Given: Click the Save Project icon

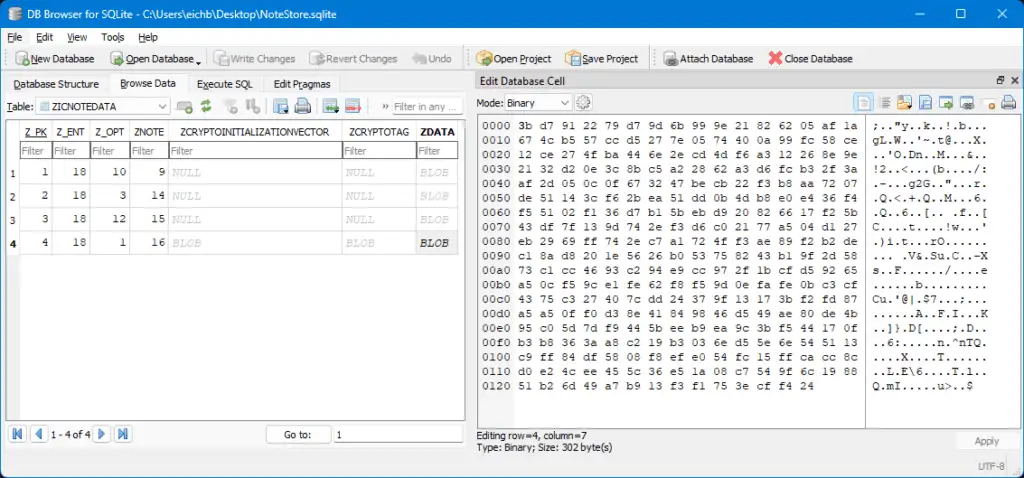Looking at the screenshot, I should [x=573, y=59].
